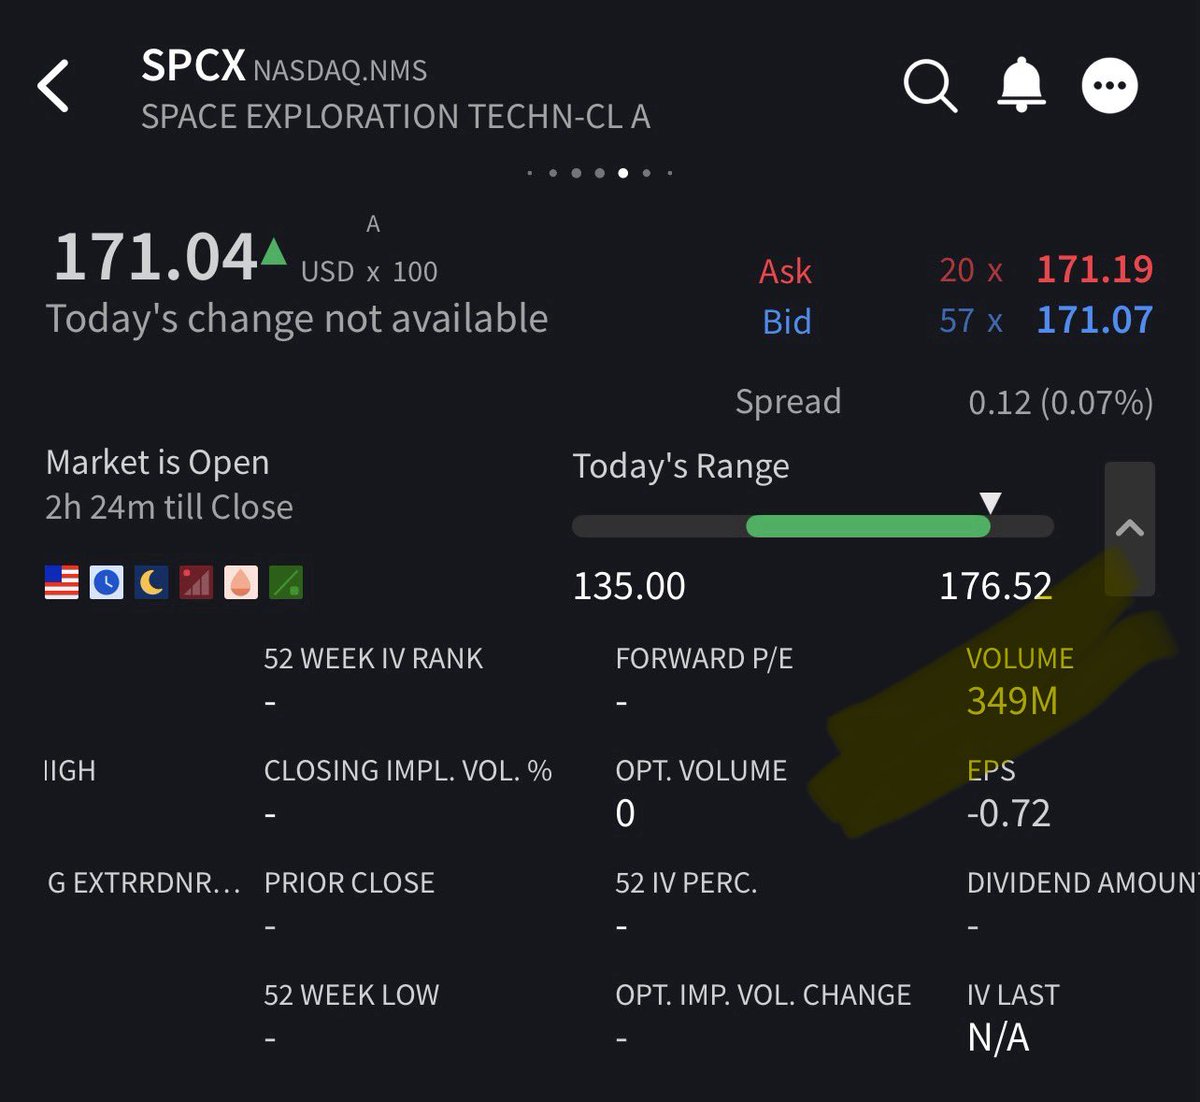The height and width of the screenshot is (1102, 1200).
Task: Tap the USD x 100 label
Action: pyautogui.click(x=369, y=272)
